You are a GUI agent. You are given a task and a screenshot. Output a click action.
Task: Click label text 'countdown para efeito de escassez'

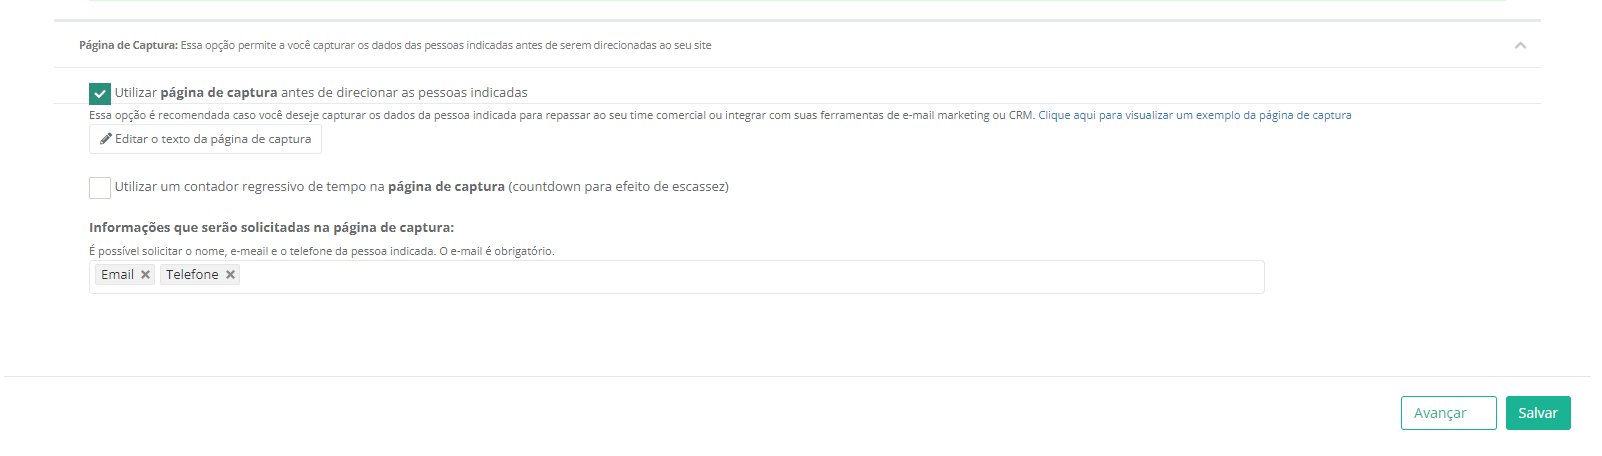(618, 186)
